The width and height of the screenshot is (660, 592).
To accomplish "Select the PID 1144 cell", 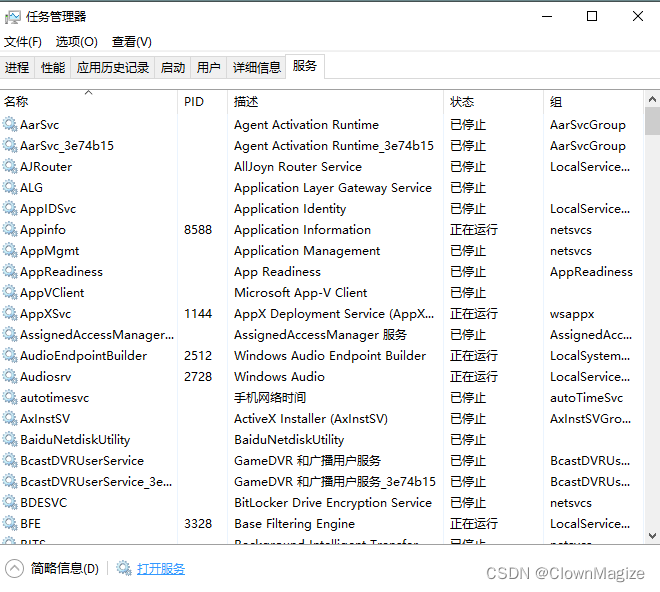I will 198,314.
